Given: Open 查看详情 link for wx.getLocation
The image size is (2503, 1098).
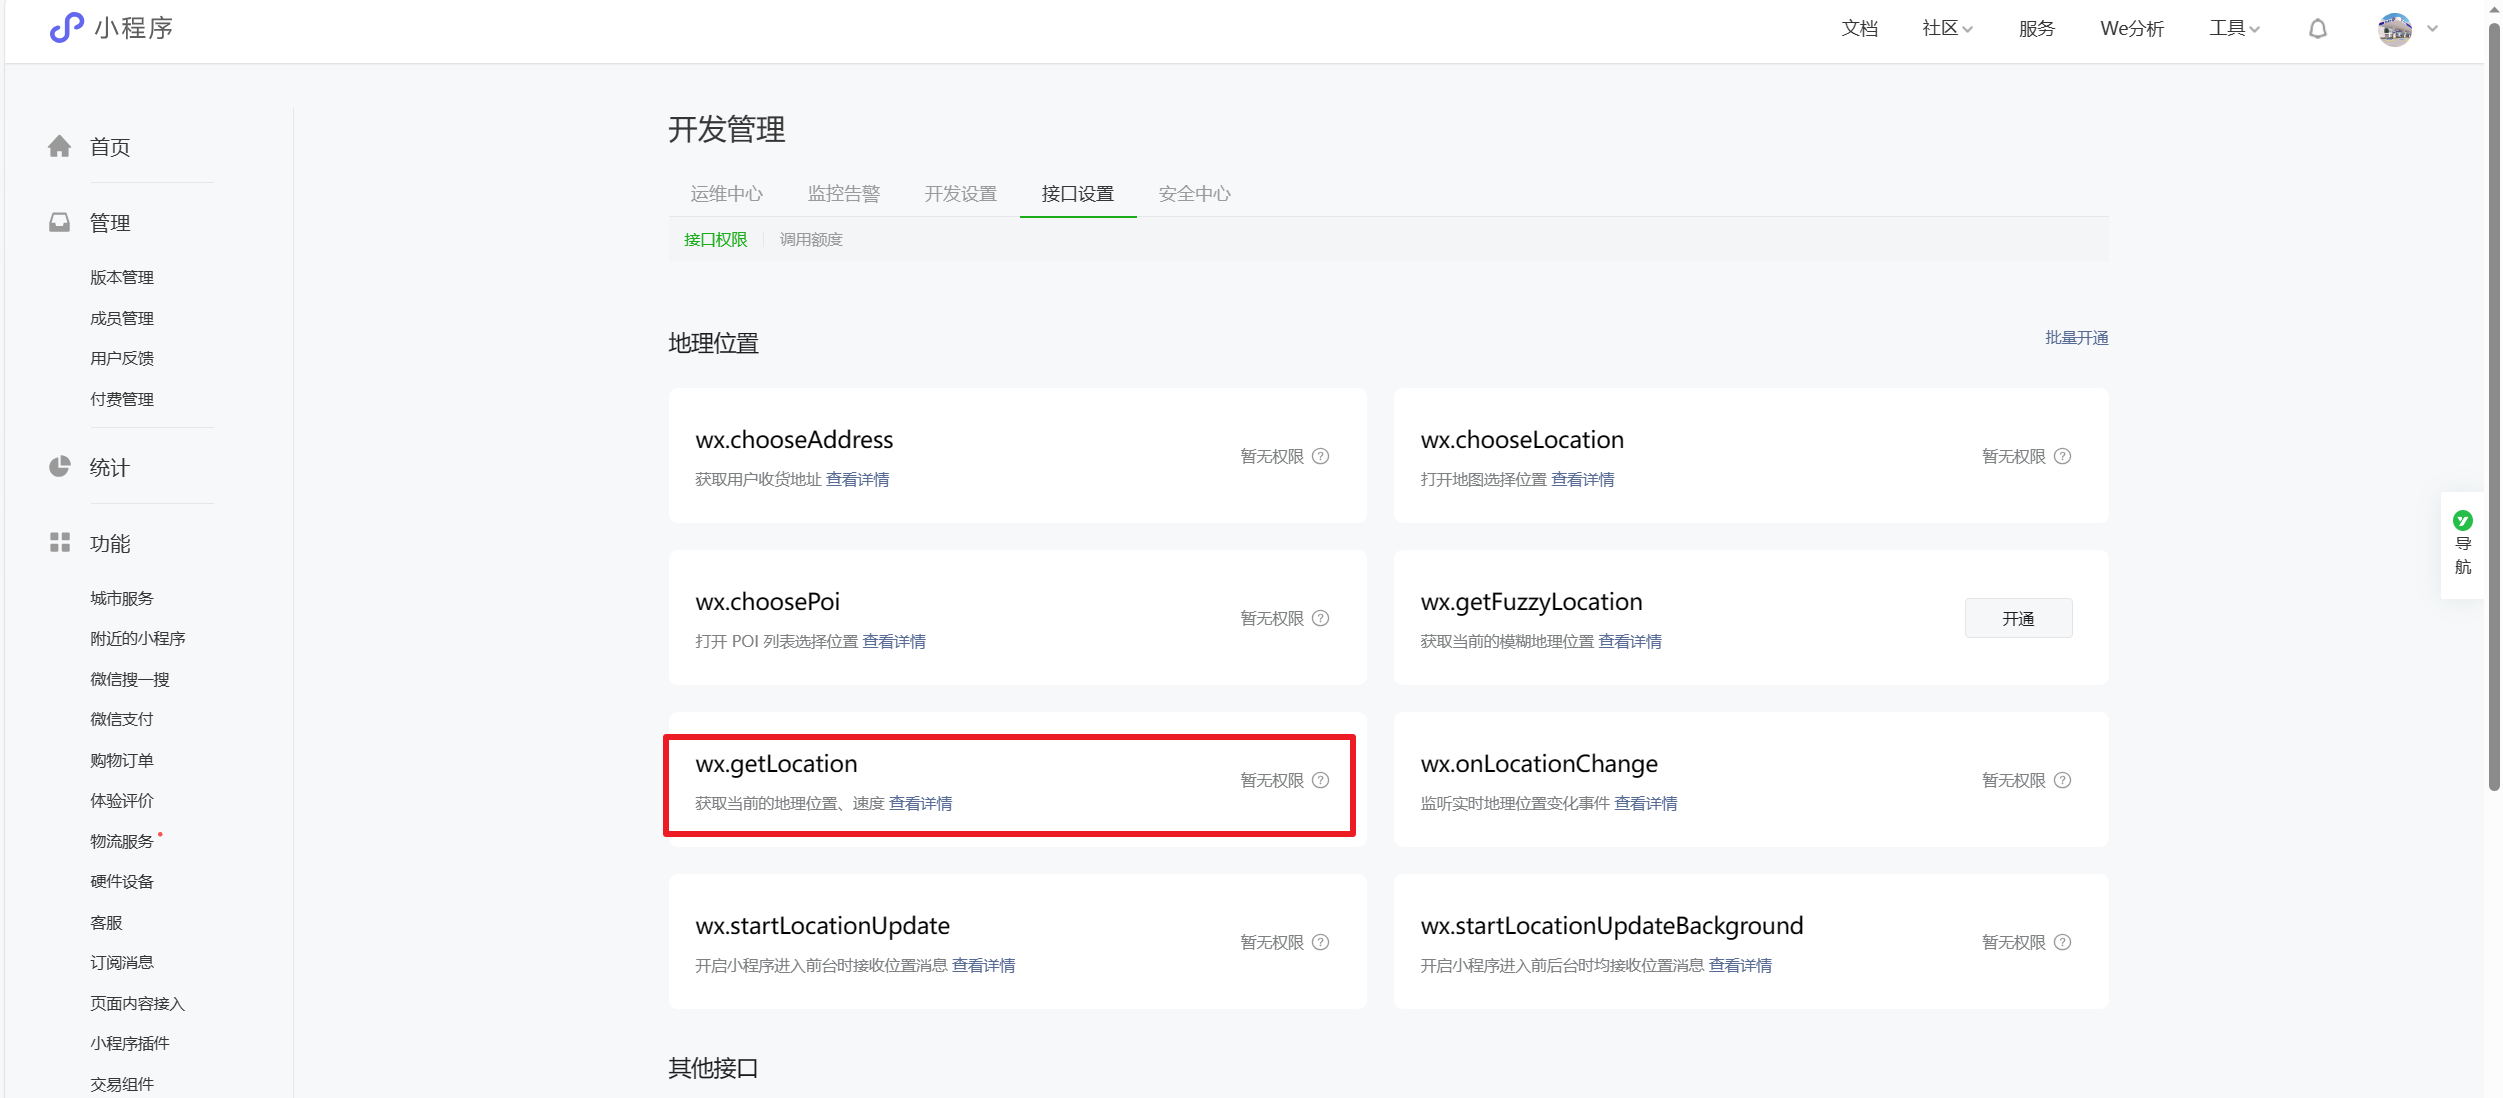Looking at the screenshot, I should click(x=920, y=804).
